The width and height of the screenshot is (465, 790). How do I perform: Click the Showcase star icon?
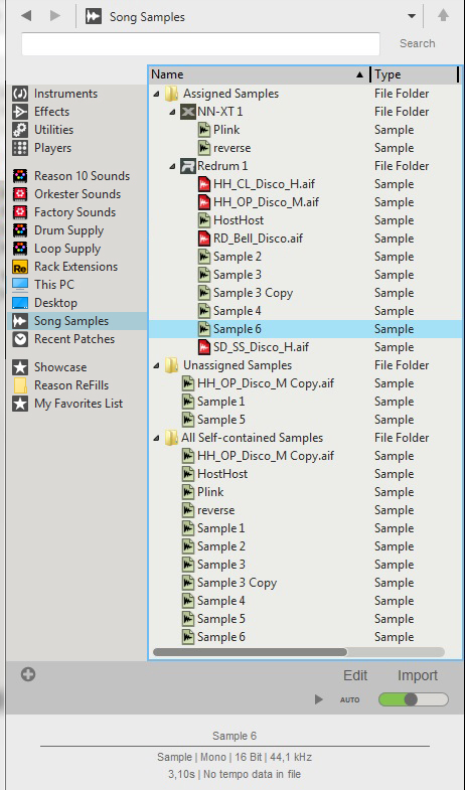20,367
